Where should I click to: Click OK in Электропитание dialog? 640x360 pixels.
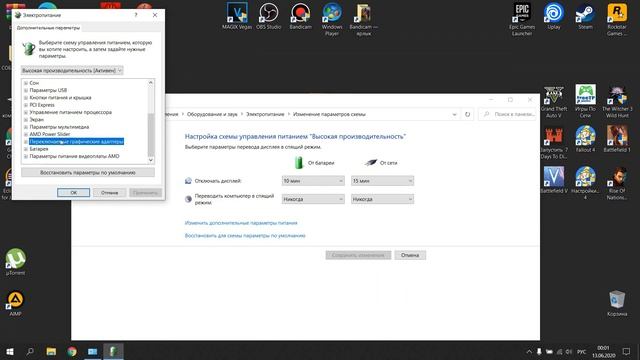coord(73,193)
